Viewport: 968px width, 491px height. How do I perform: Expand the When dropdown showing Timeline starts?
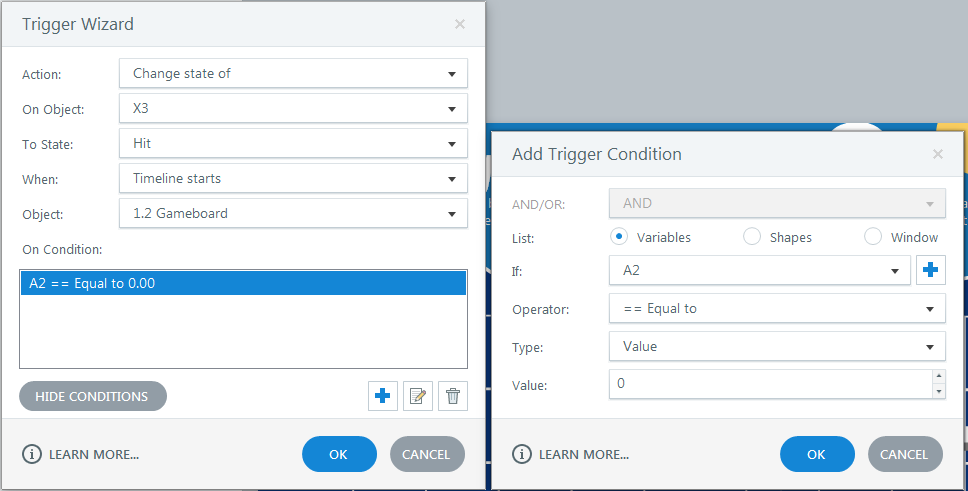click(293, 179)
